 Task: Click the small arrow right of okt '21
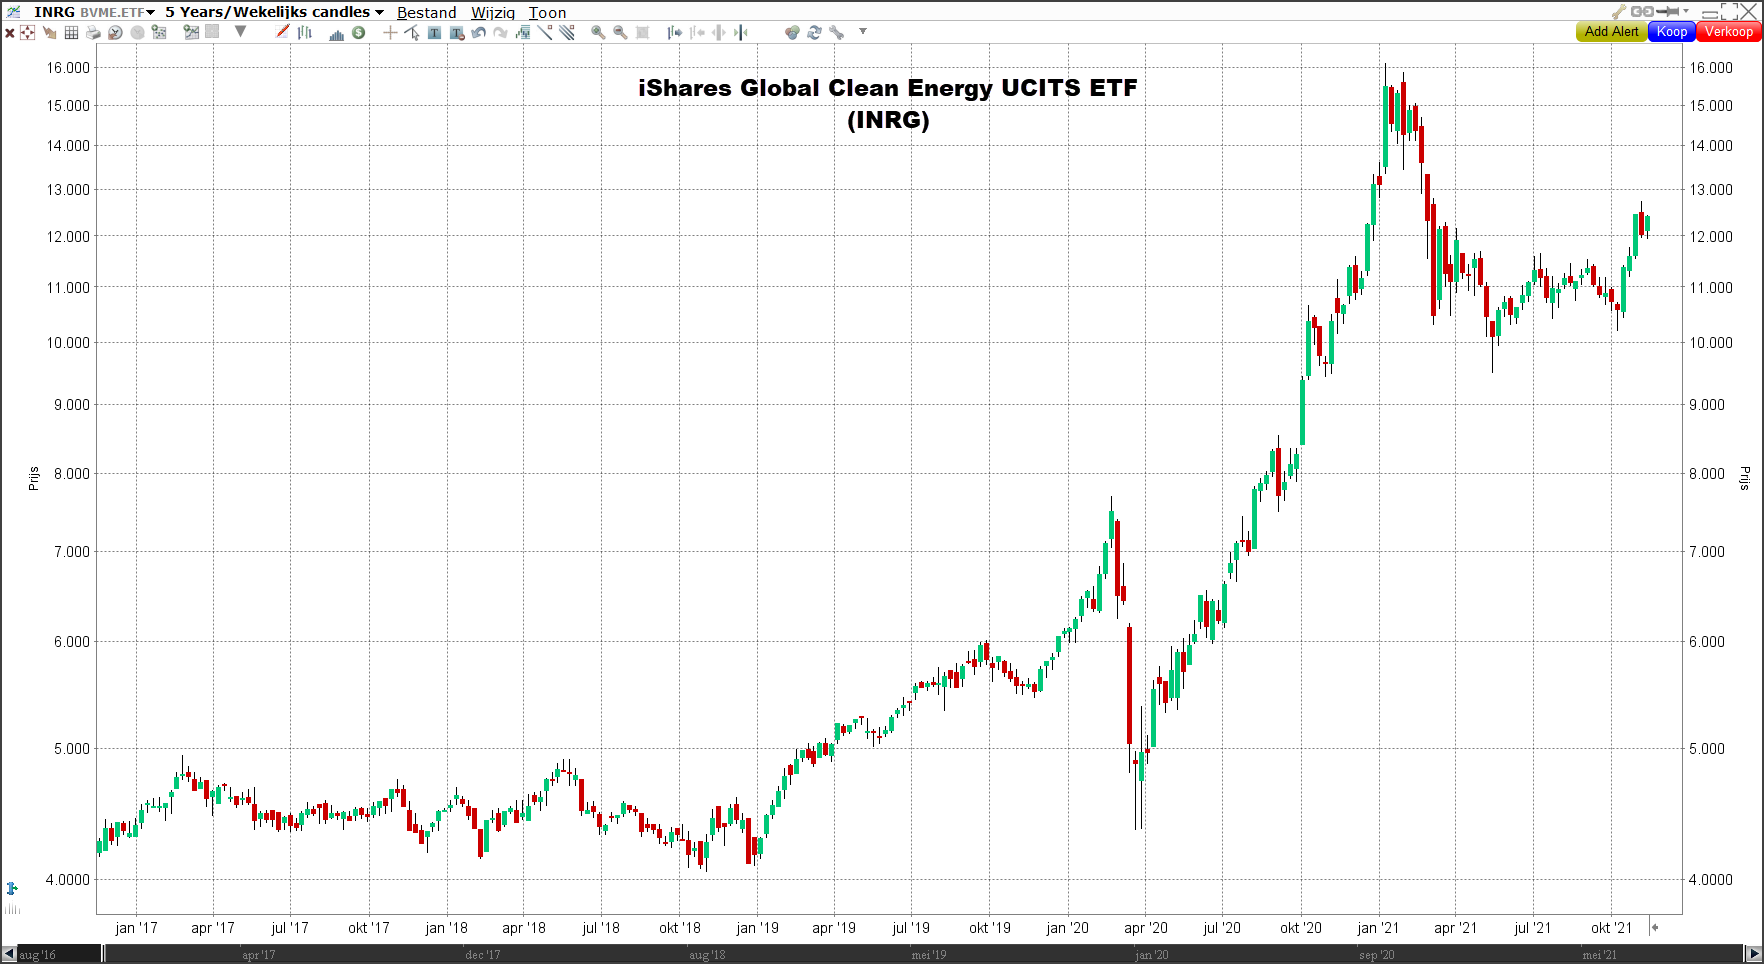[1654, 928]
